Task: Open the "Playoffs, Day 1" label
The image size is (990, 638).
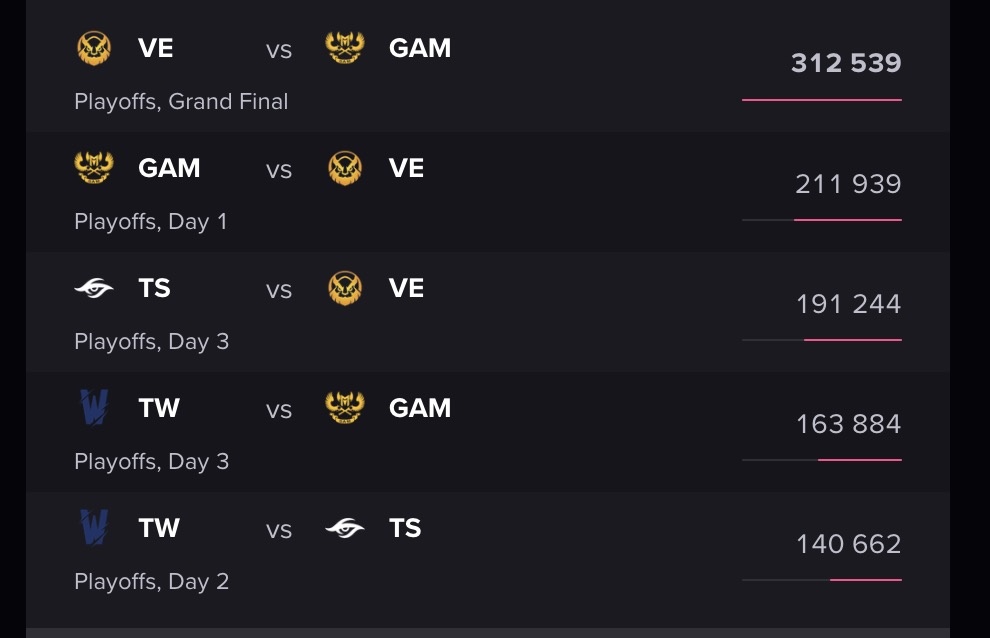Action: (x=151, y=222)
